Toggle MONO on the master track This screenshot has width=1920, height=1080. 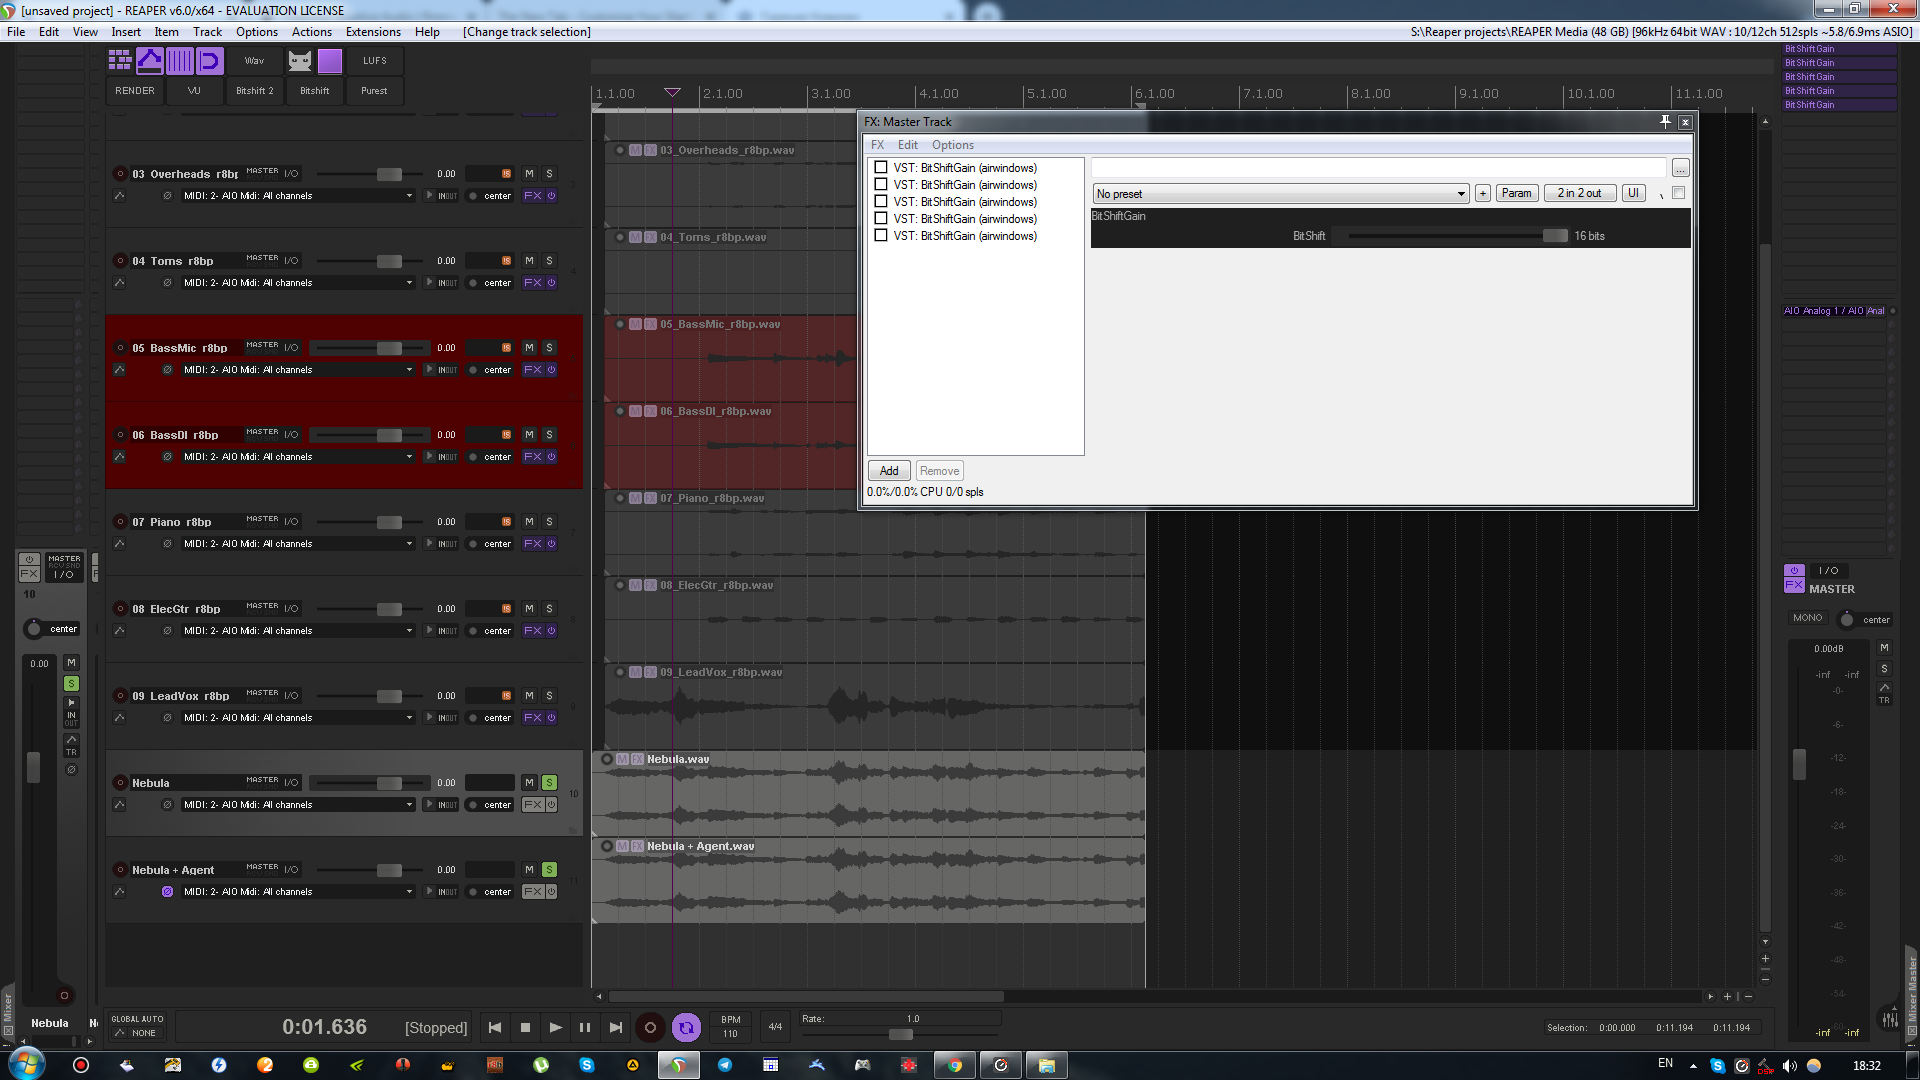click(x=1807, y=618)
